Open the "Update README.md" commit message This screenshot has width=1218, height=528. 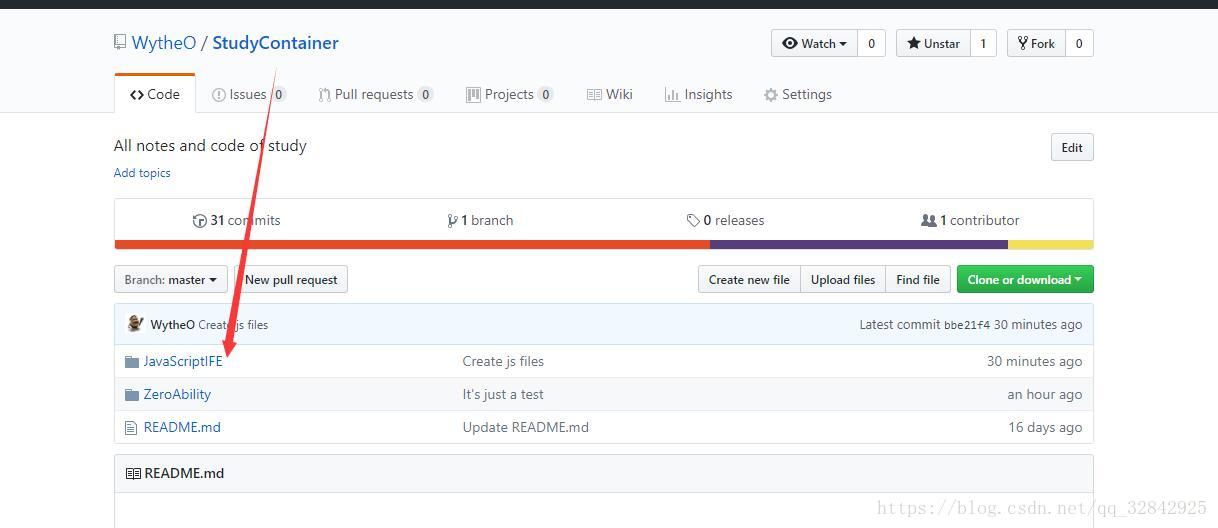pos(526,427)
